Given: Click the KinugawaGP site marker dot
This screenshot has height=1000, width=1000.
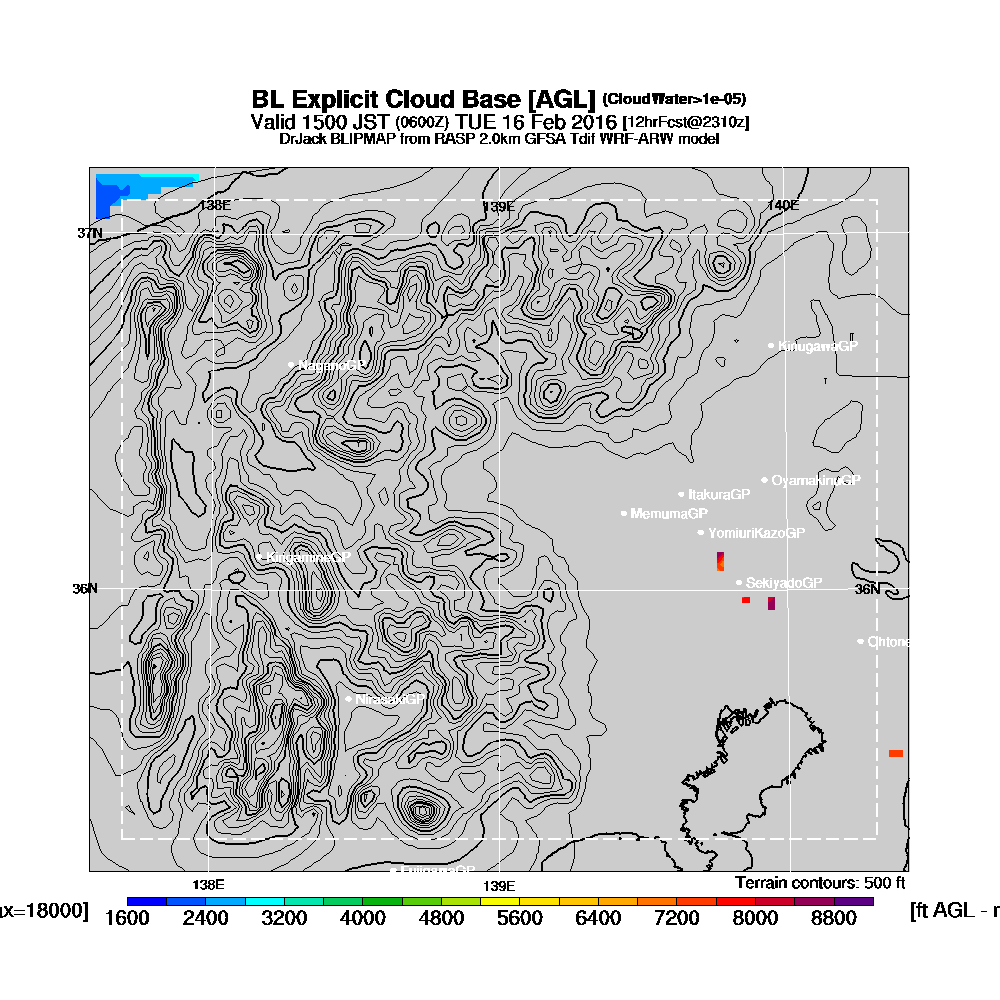Looking at the screenshot, I should (x=771, y=346).
